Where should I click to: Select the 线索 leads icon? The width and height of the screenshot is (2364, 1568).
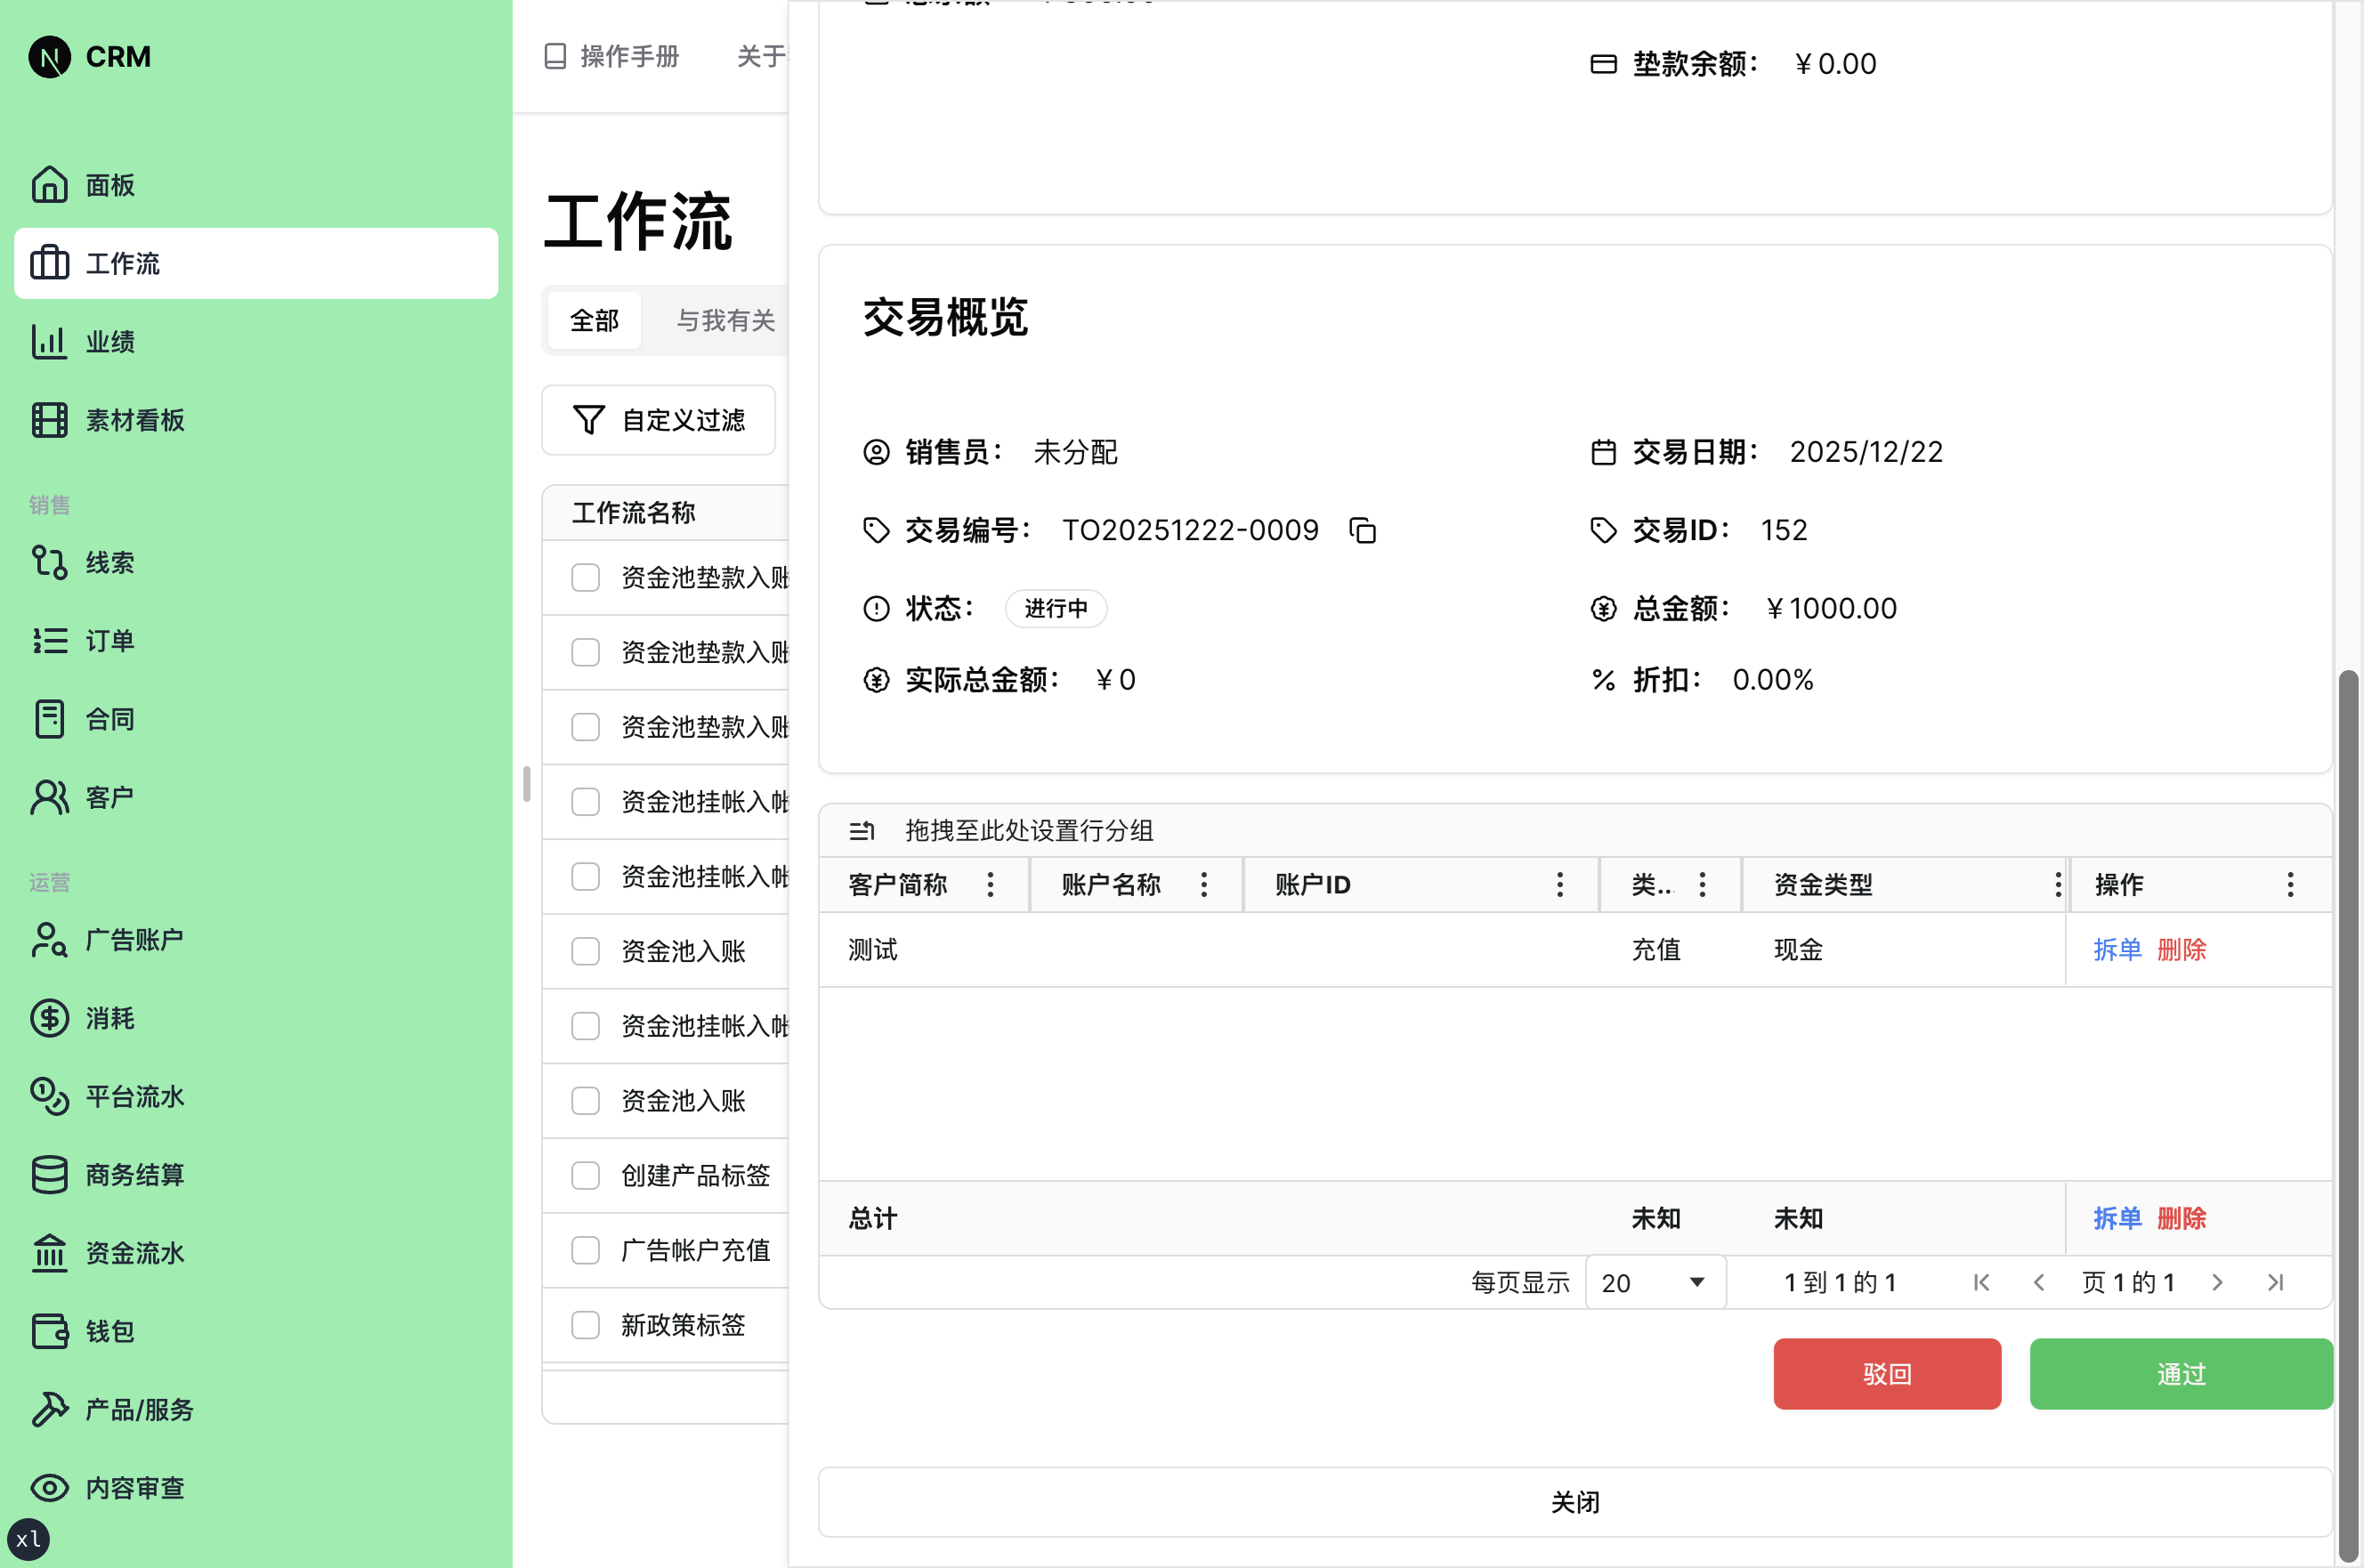[x=49, y=562]
